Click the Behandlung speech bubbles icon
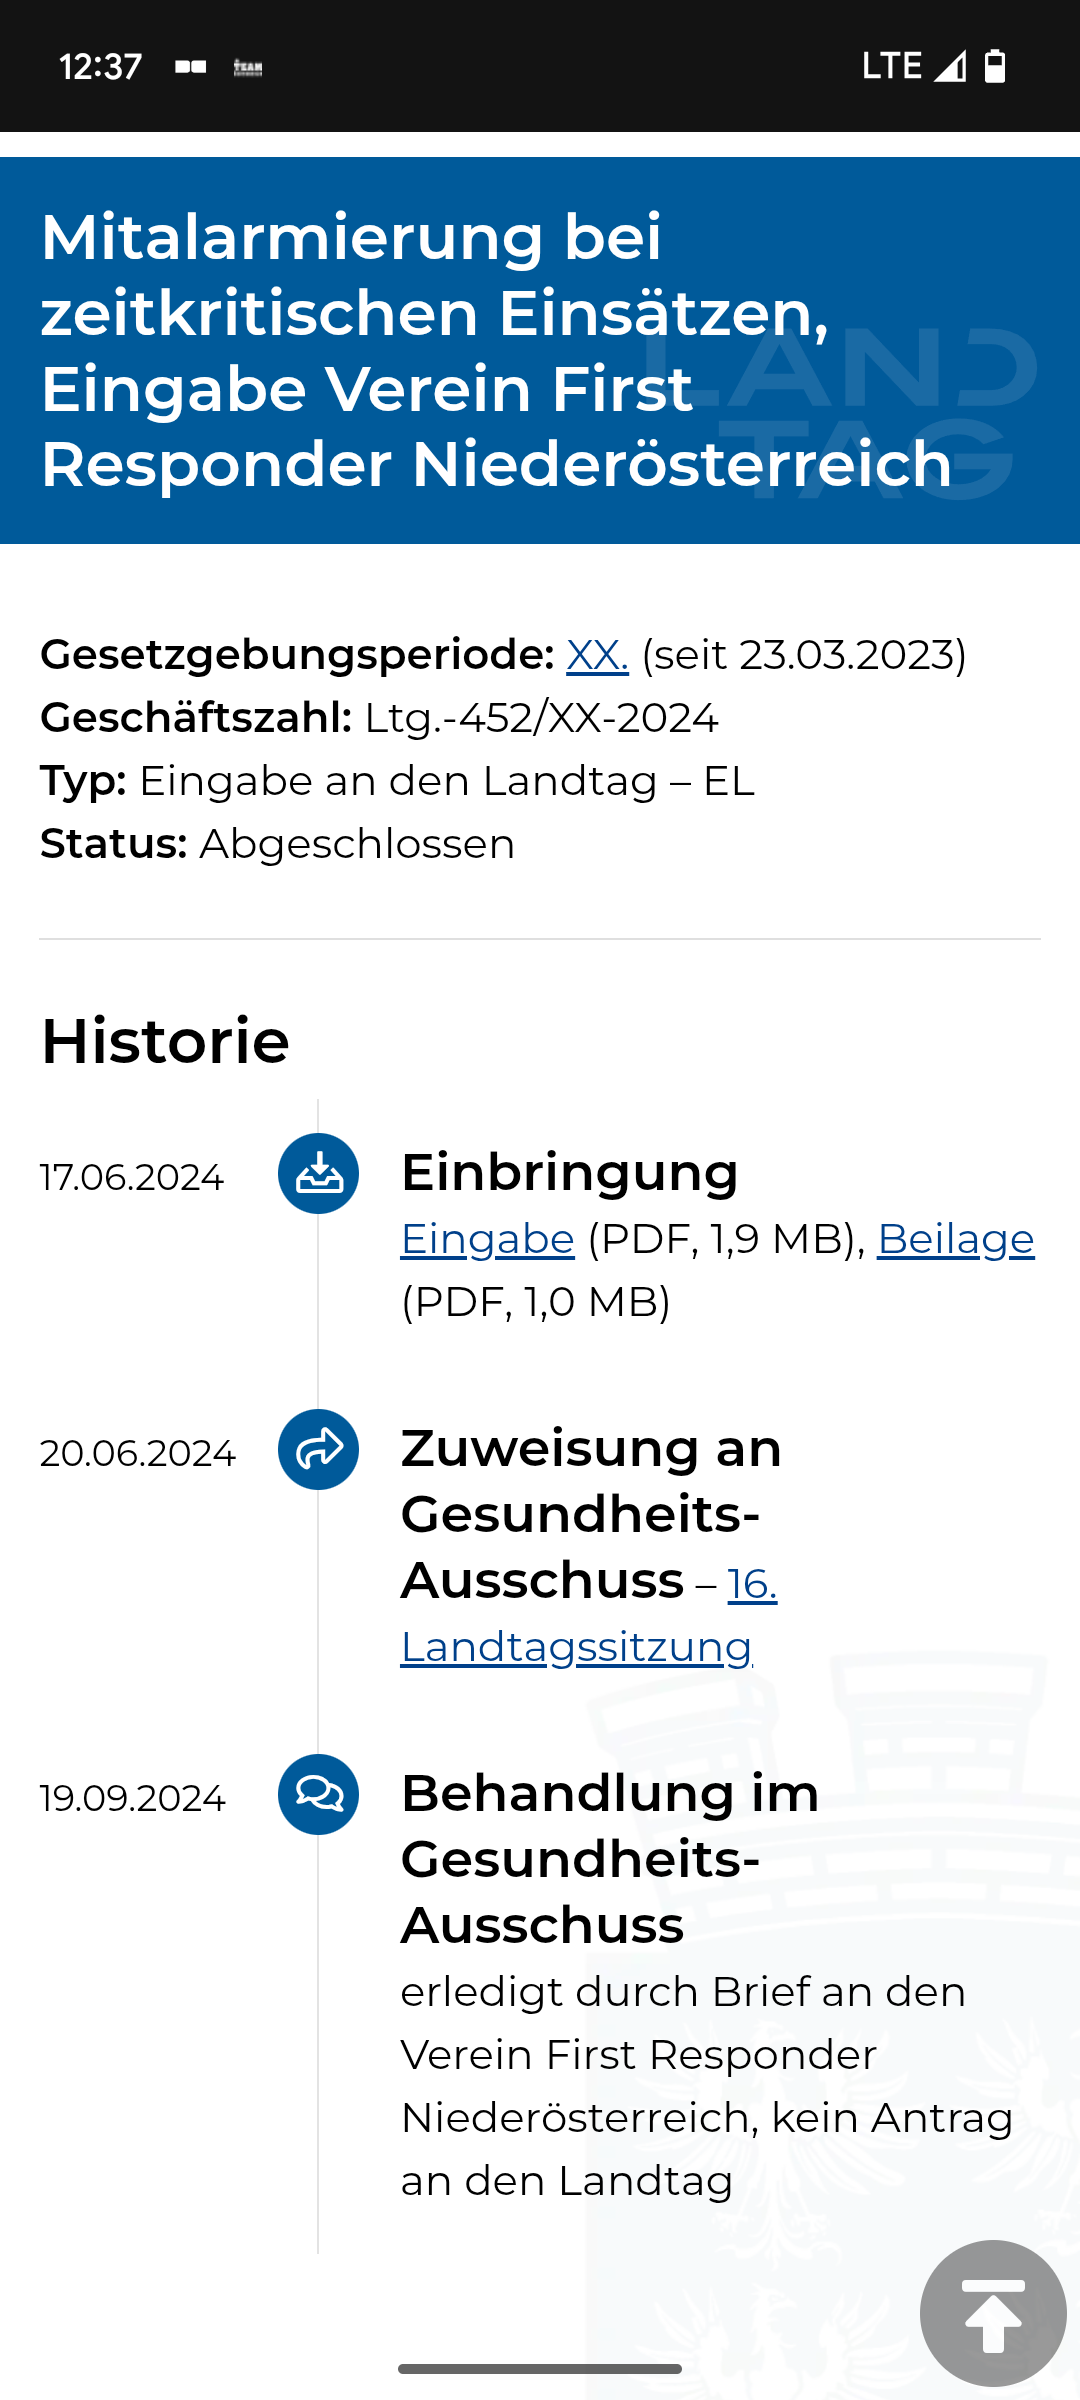This screenshot has height=2400, width=1080. [319, 1794]
